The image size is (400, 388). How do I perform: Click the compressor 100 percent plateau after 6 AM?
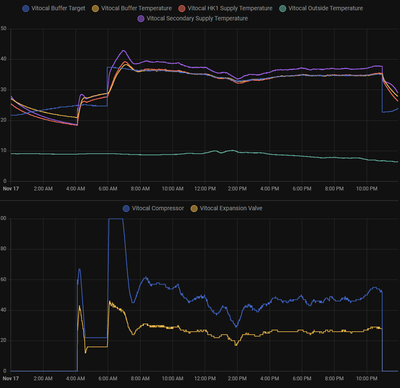[x=116, y=219]
